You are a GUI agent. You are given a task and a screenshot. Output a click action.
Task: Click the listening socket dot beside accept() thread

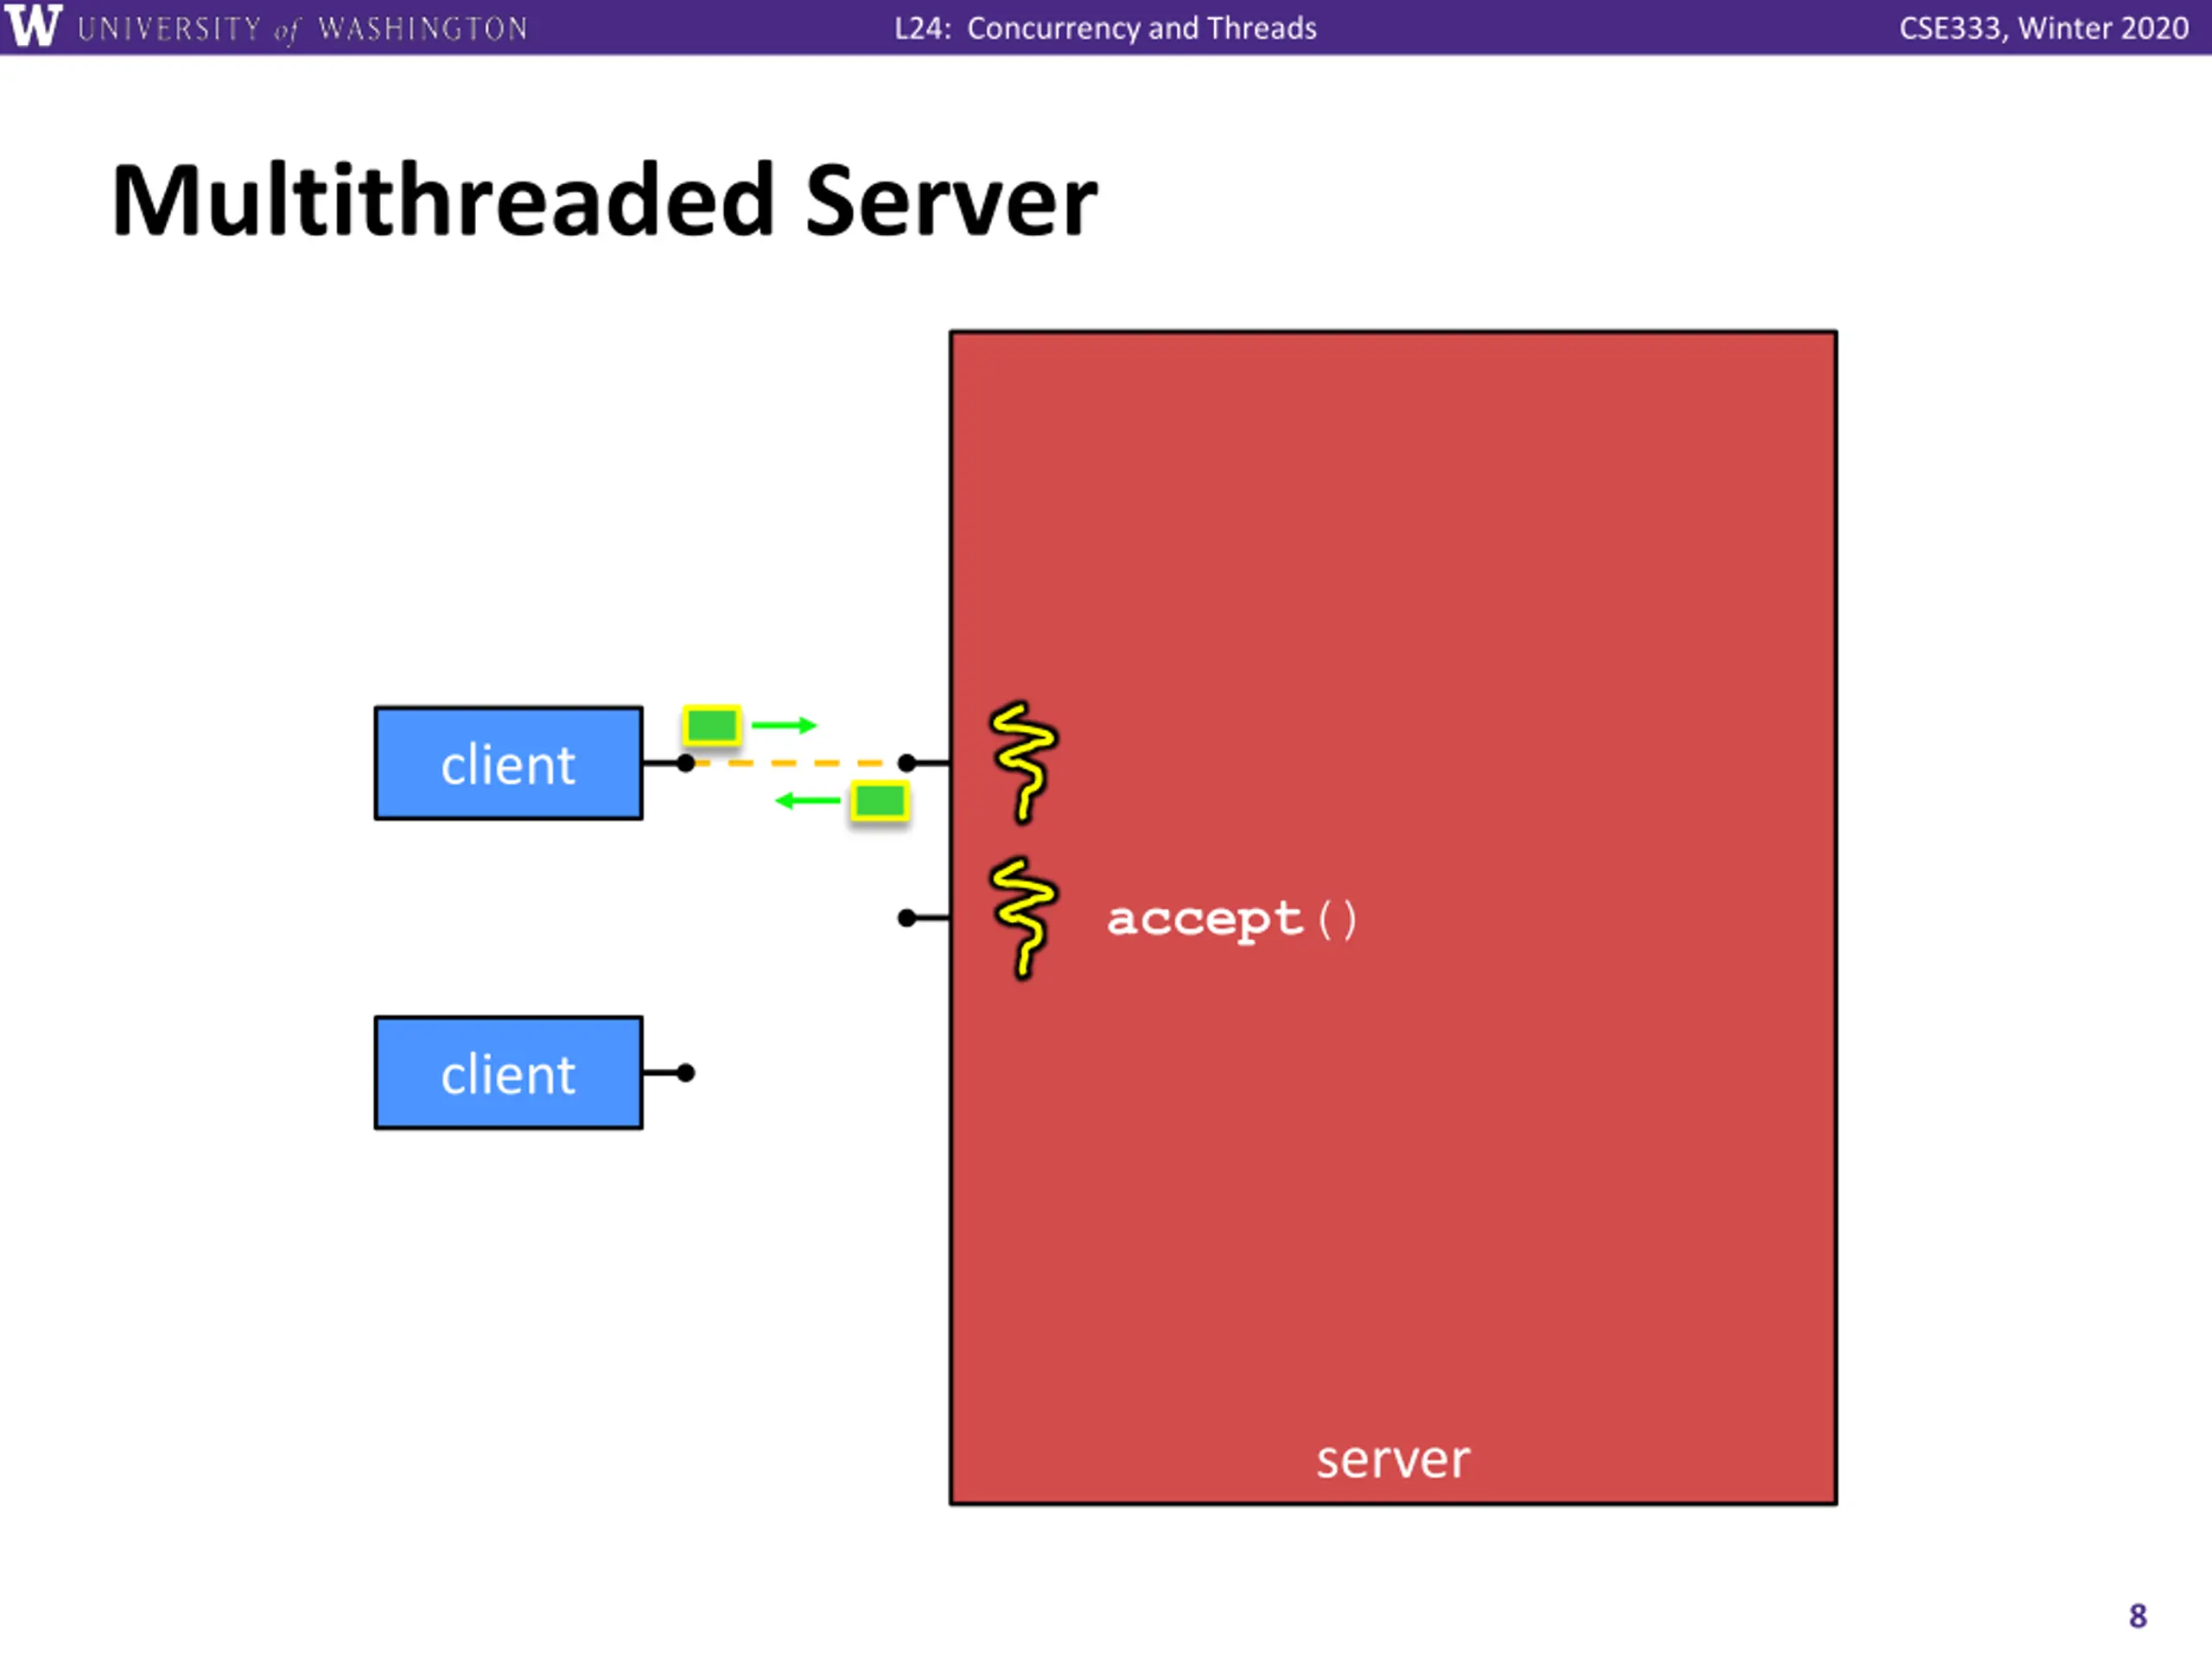tap(907, 918)
